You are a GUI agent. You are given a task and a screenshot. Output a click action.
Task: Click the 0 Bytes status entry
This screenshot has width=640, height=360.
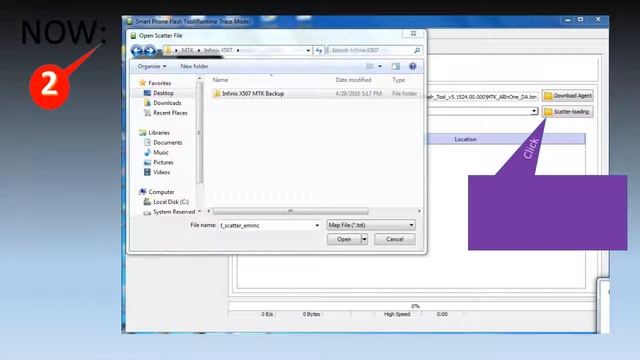[311, 314]
